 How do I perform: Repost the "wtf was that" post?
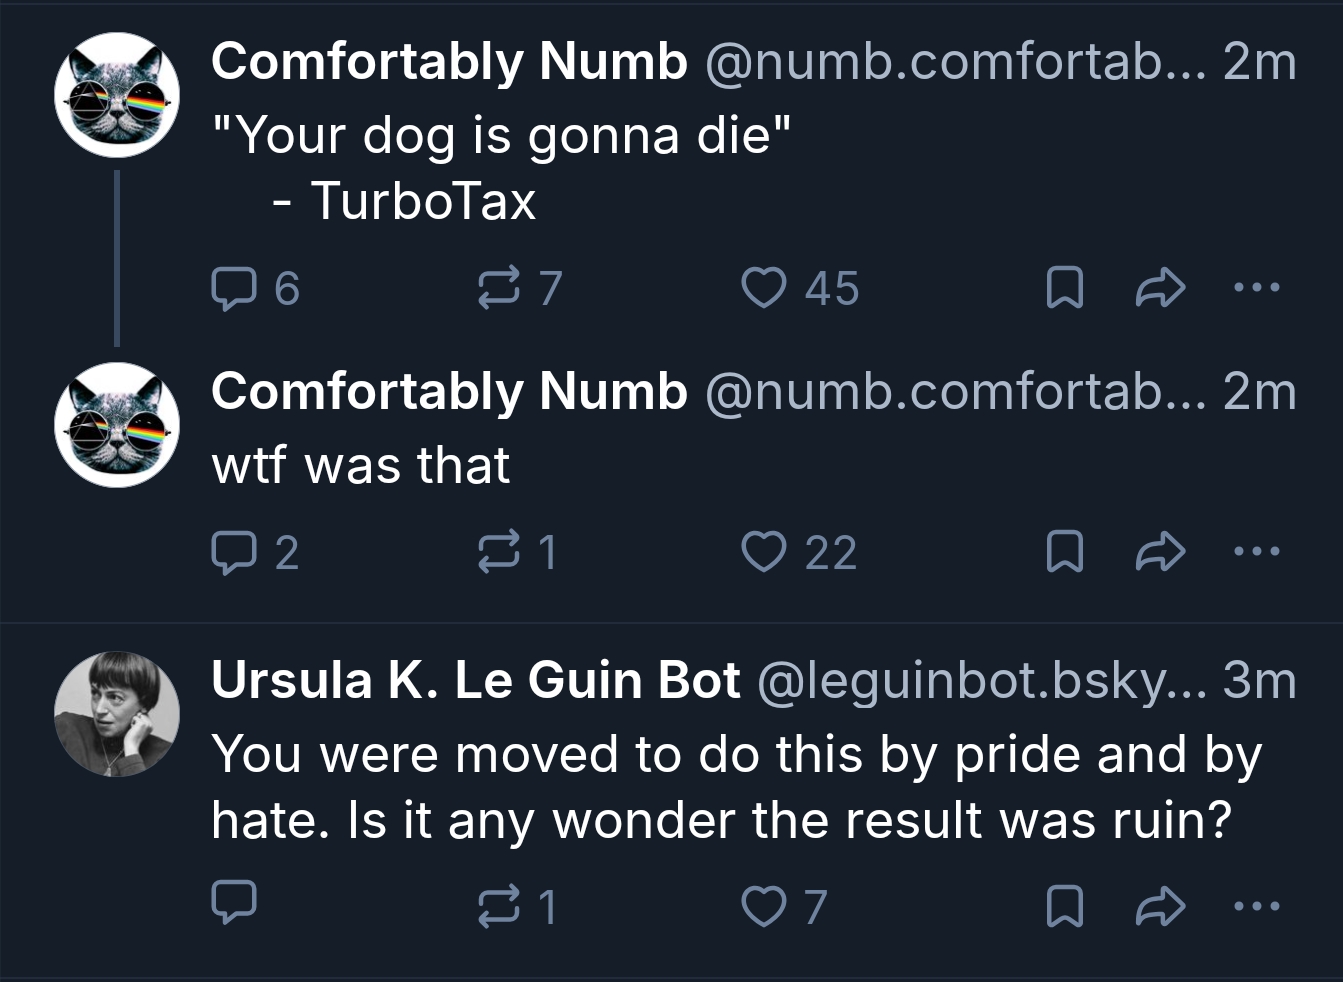pos(497,552)
